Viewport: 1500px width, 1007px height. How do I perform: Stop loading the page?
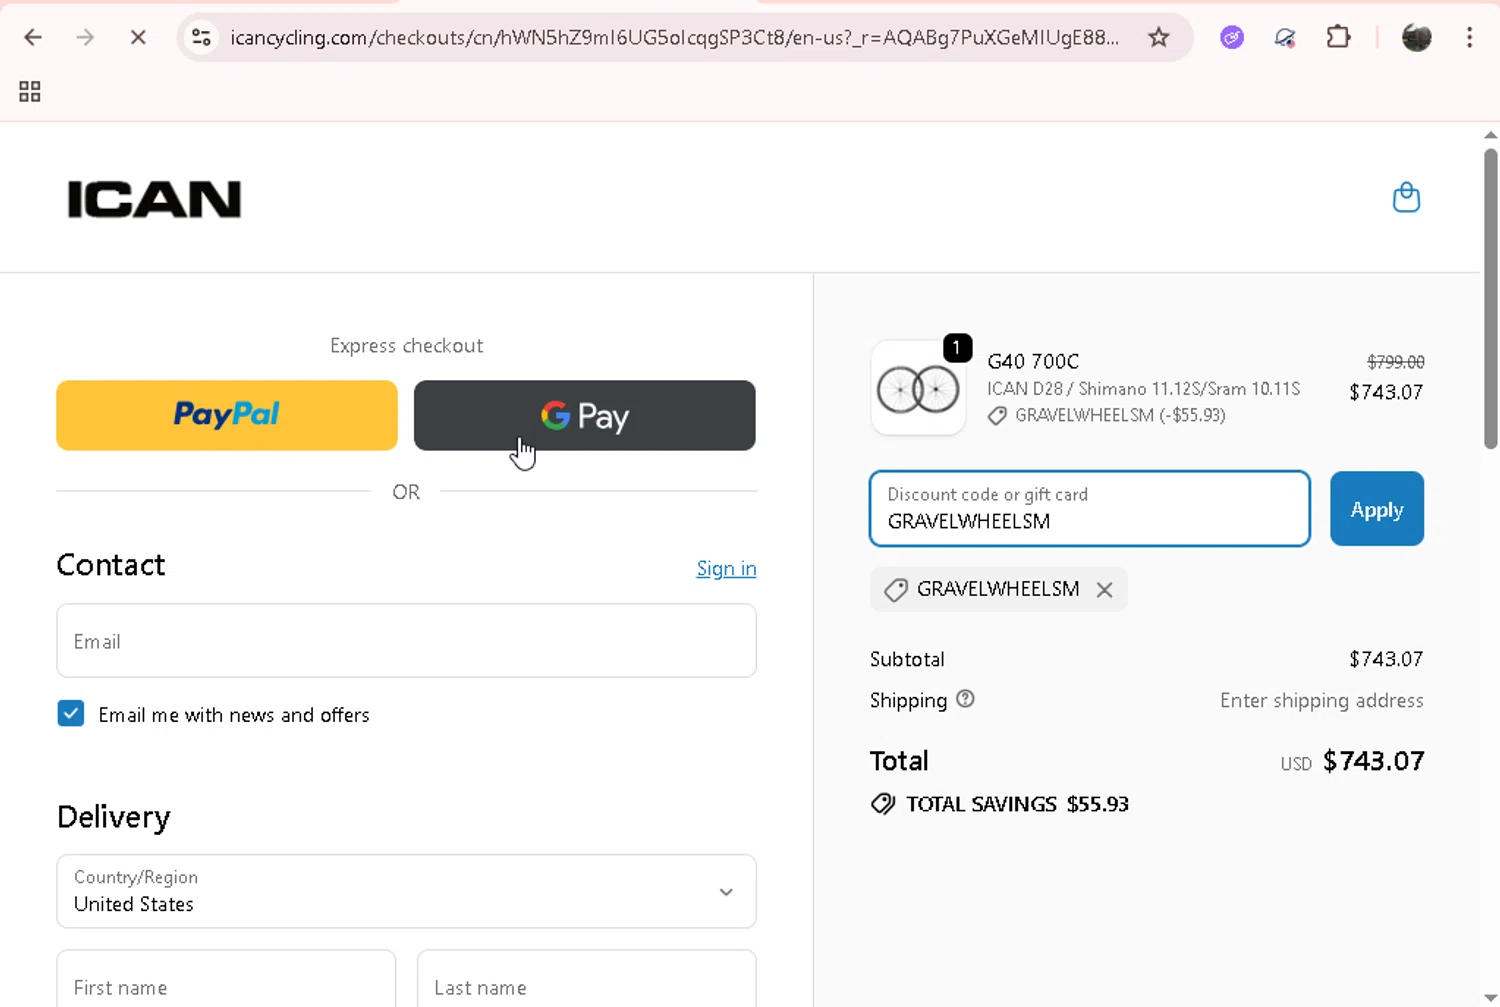138,38
